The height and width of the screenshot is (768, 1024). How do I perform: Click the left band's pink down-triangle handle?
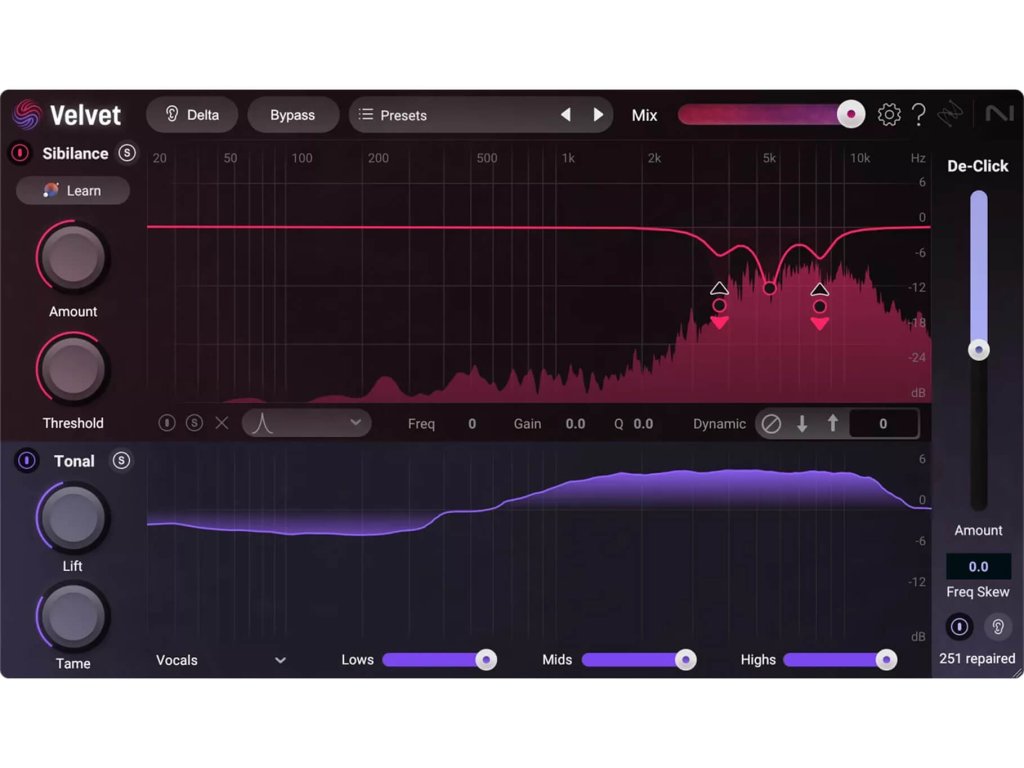point(719,323)
